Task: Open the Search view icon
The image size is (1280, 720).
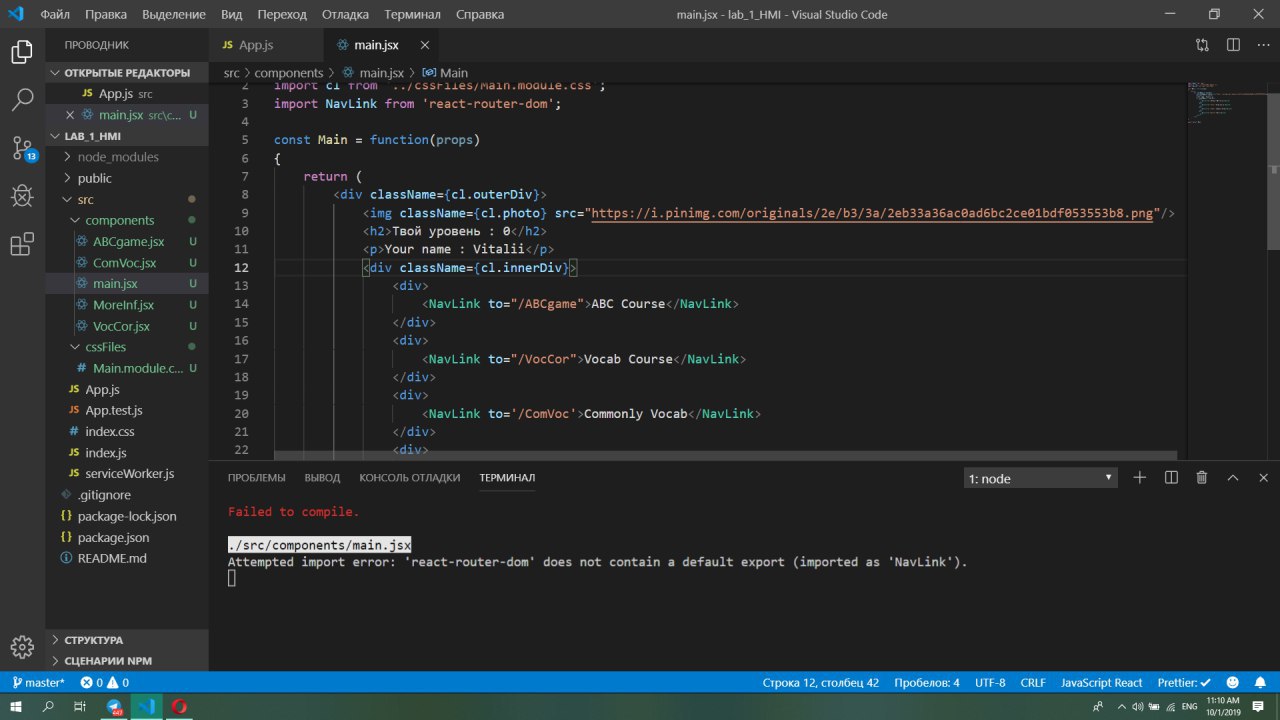Action: pos(22,99)
